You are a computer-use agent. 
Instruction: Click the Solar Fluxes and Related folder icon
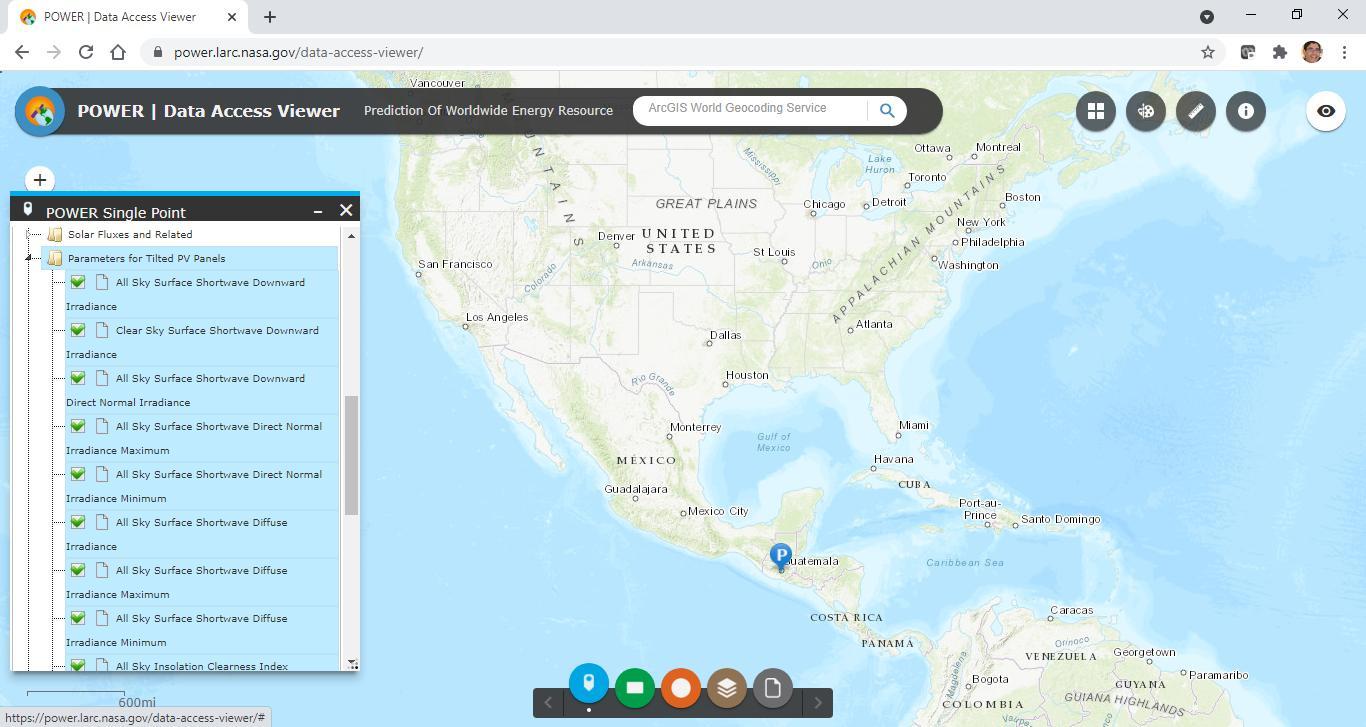(55, 235)
